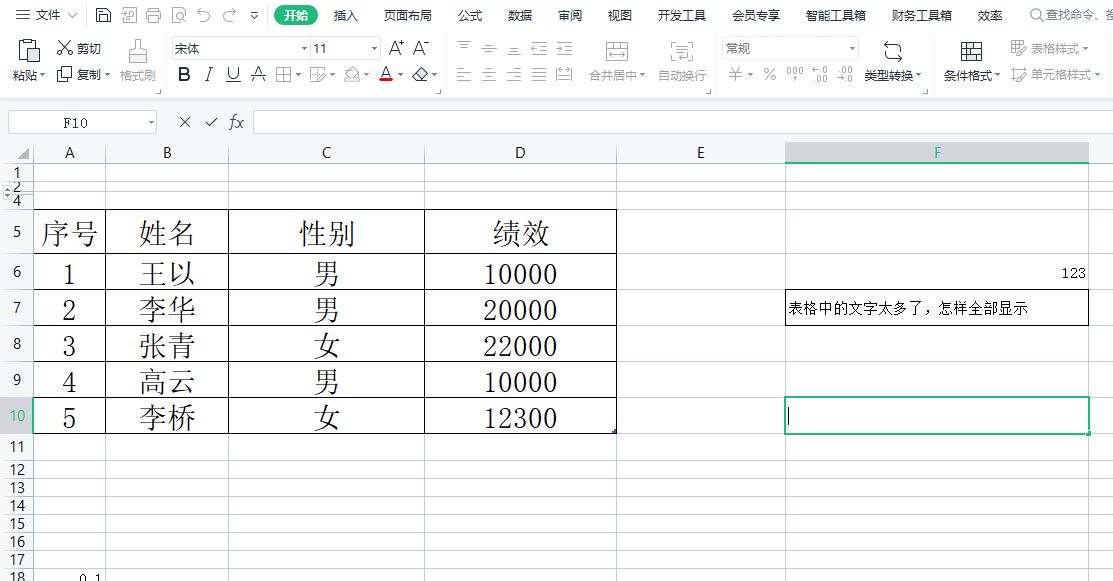Expand the Font color dropdown arrow
1113x581 pixels.
pyautogui.click(x=400, y=74)
